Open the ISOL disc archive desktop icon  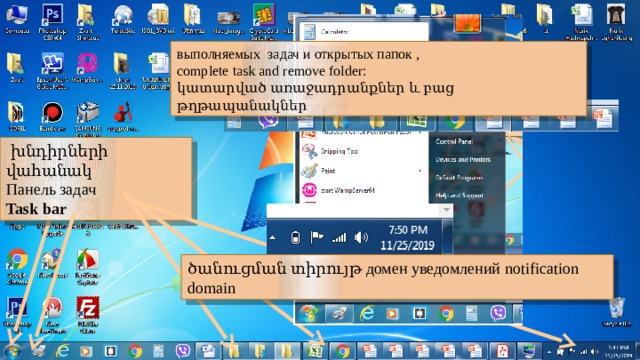(x=158, y=19)
